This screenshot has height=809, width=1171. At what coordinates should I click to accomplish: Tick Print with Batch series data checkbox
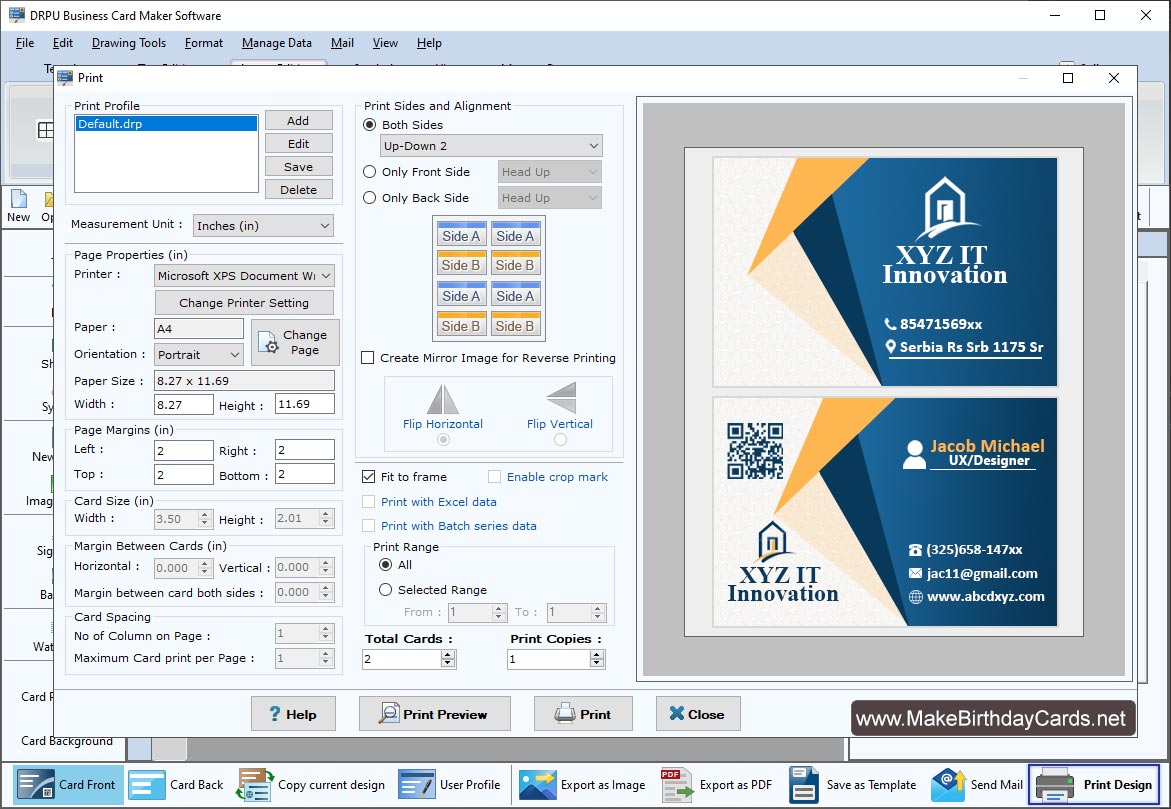368,526
